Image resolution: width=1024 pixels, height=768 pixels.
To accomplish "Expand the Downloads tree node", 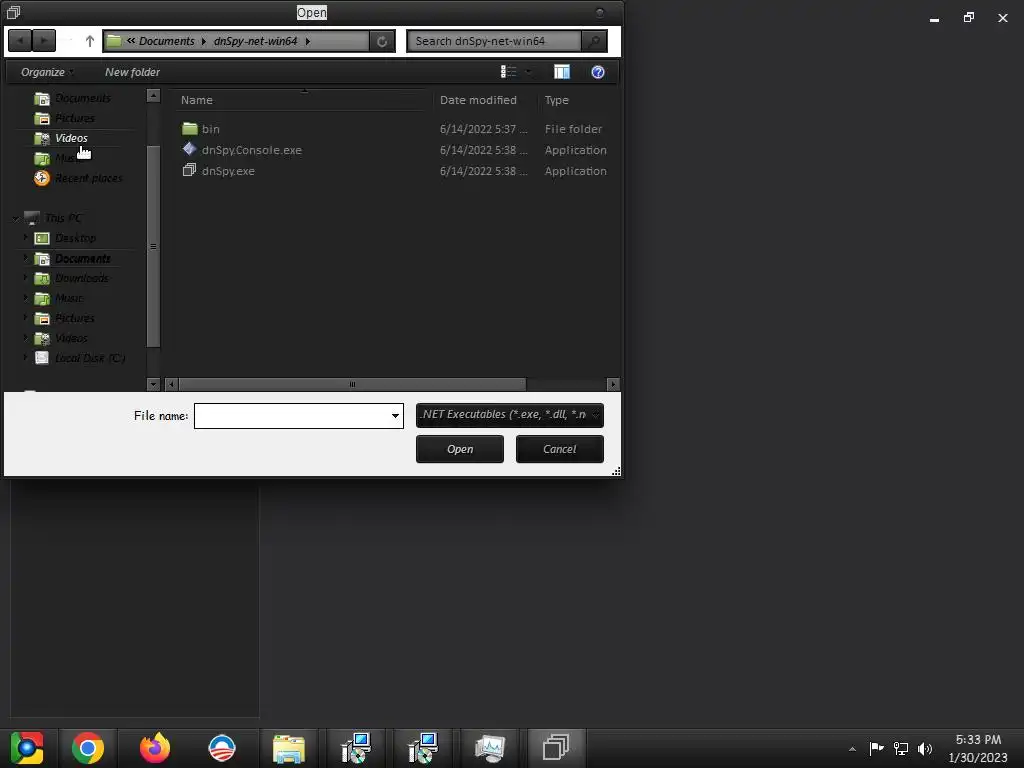I will pyautogui.click(x=25, y=278).
